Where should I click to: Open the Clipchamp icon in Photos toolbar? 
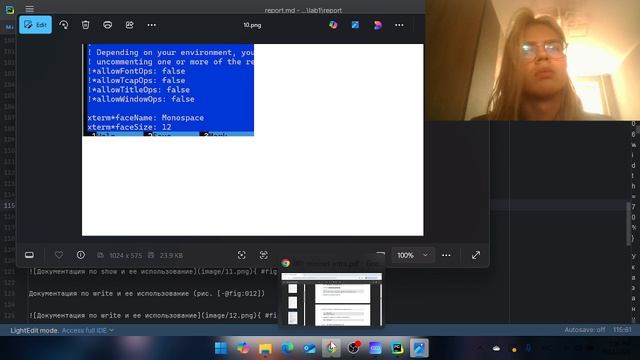(378, 25)
